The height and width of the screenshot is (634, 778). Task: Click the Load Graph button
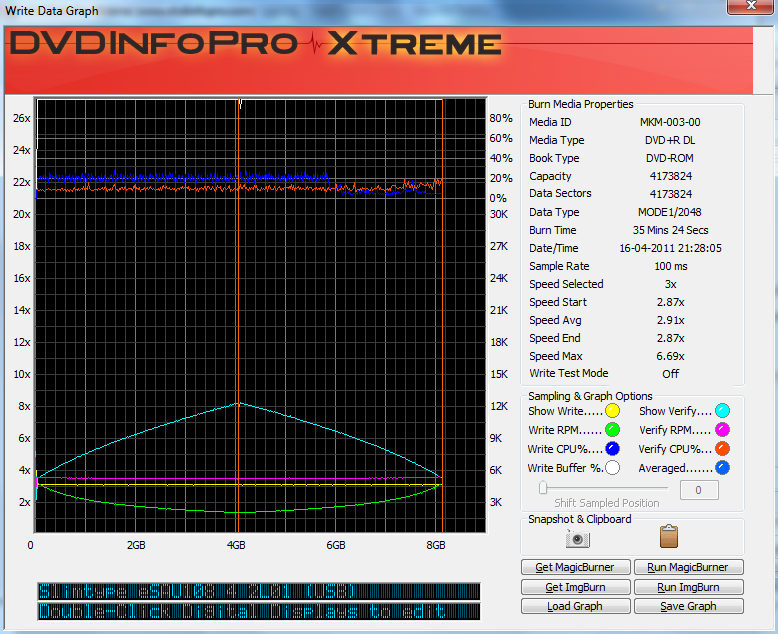(x=576, y=606)
